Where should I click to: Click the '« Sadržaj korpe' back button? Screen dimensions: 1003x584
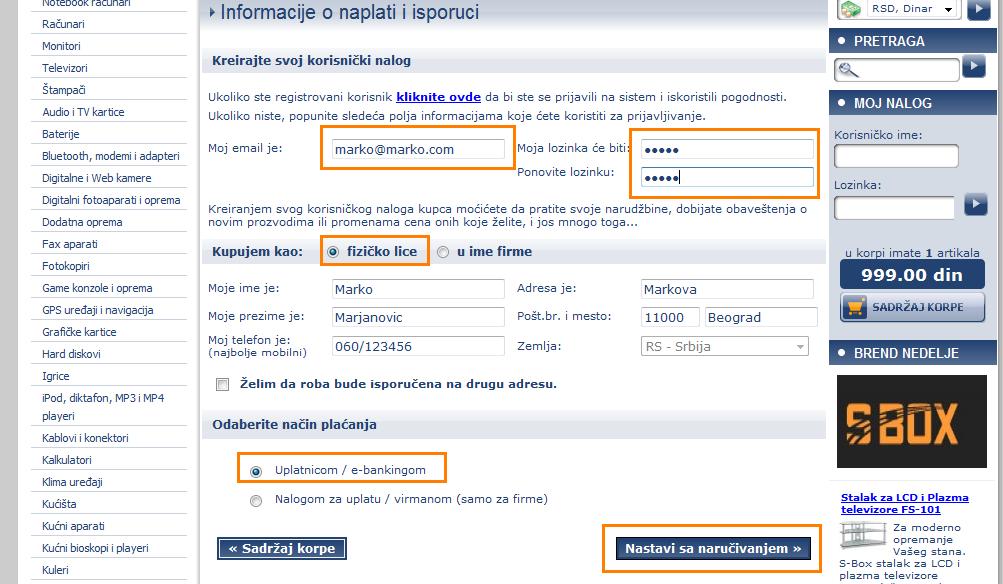point(281,549)
